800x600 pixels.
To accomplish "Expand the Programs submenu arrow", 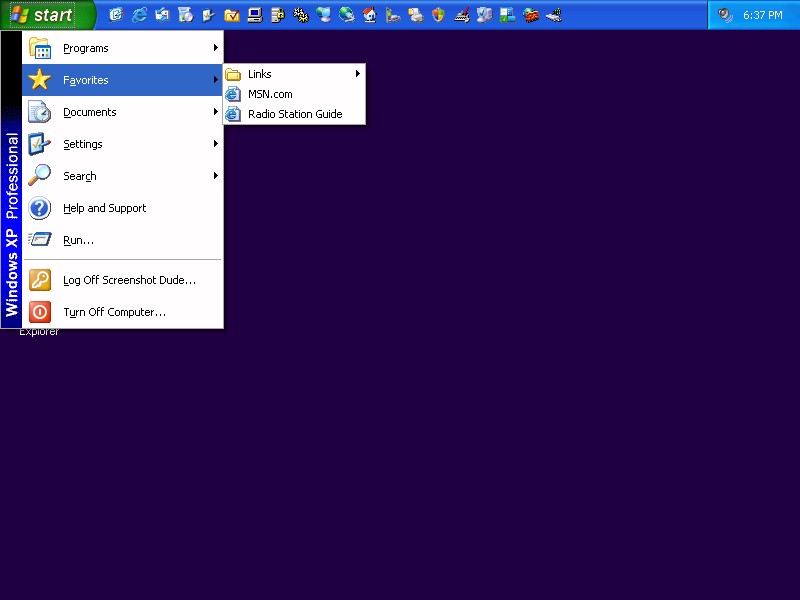I will (215, 48).
